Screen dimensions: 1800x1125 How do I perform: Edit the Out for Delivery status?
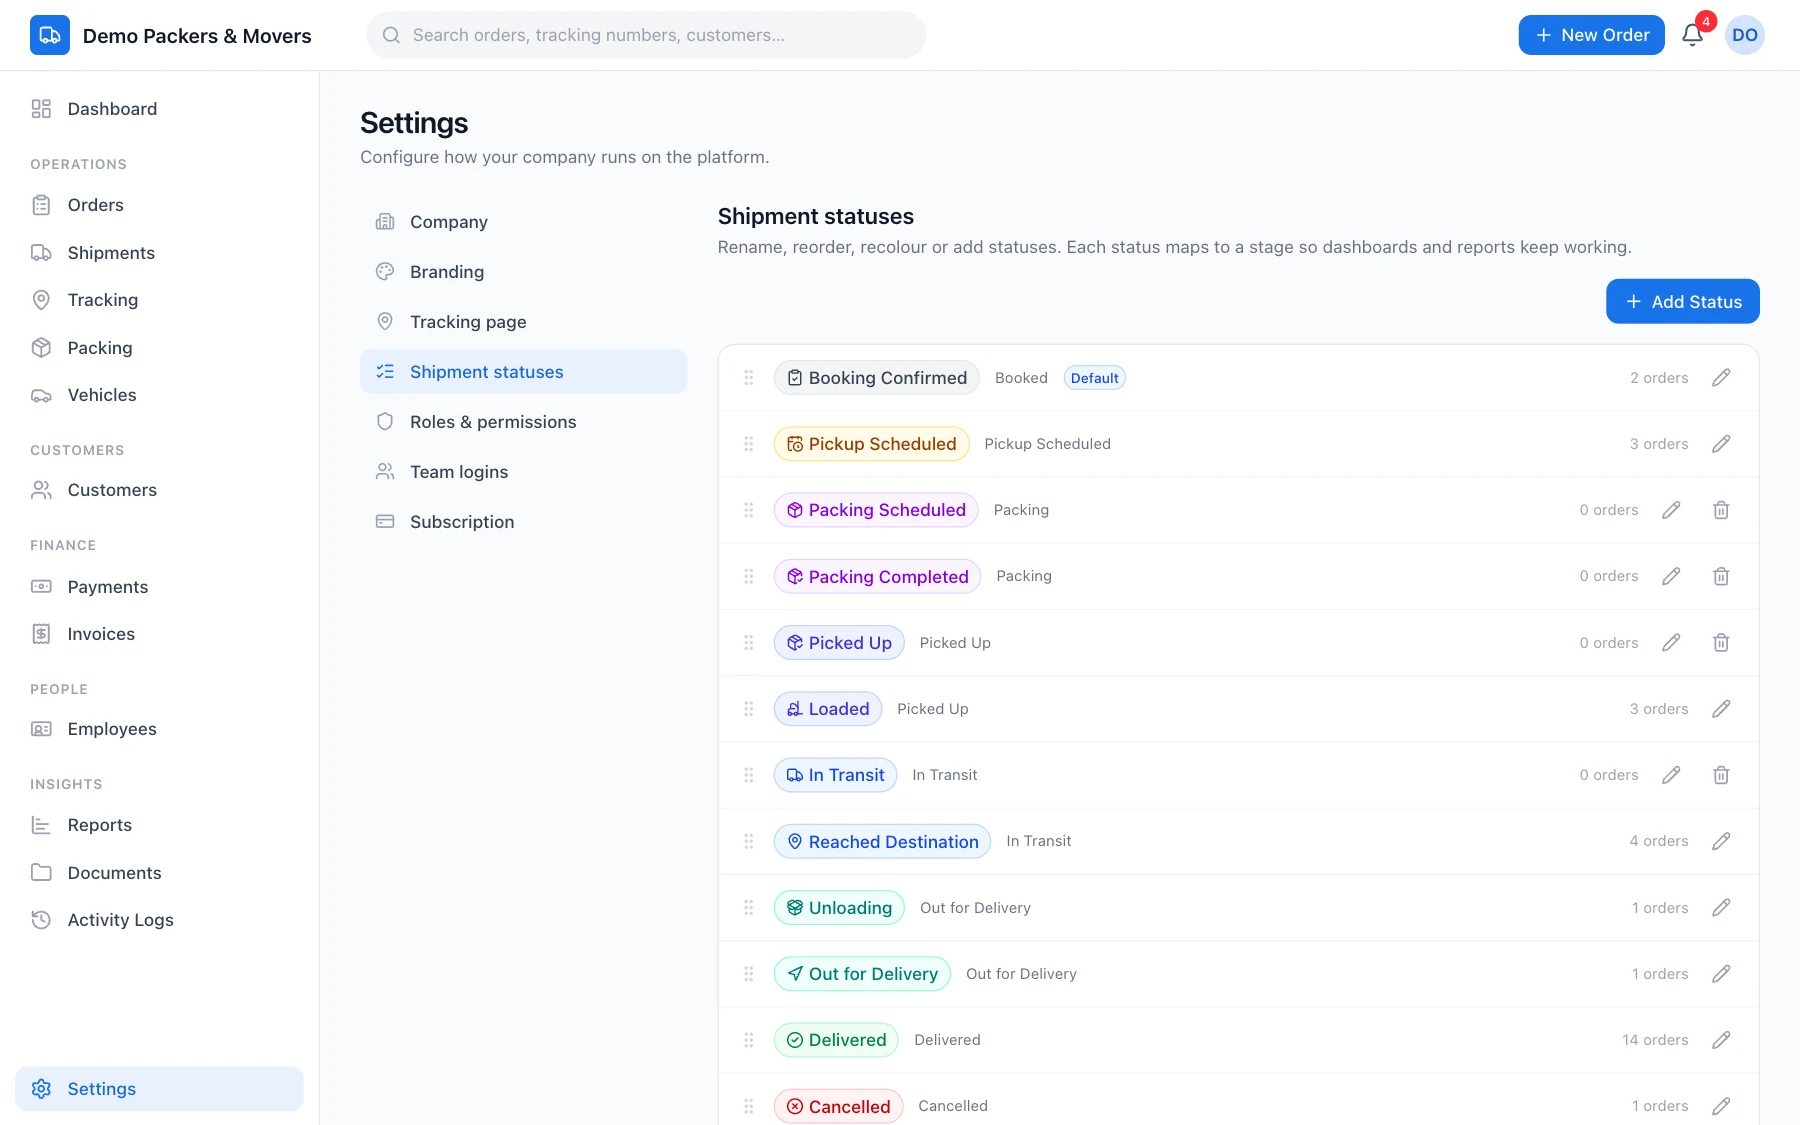1721,974
